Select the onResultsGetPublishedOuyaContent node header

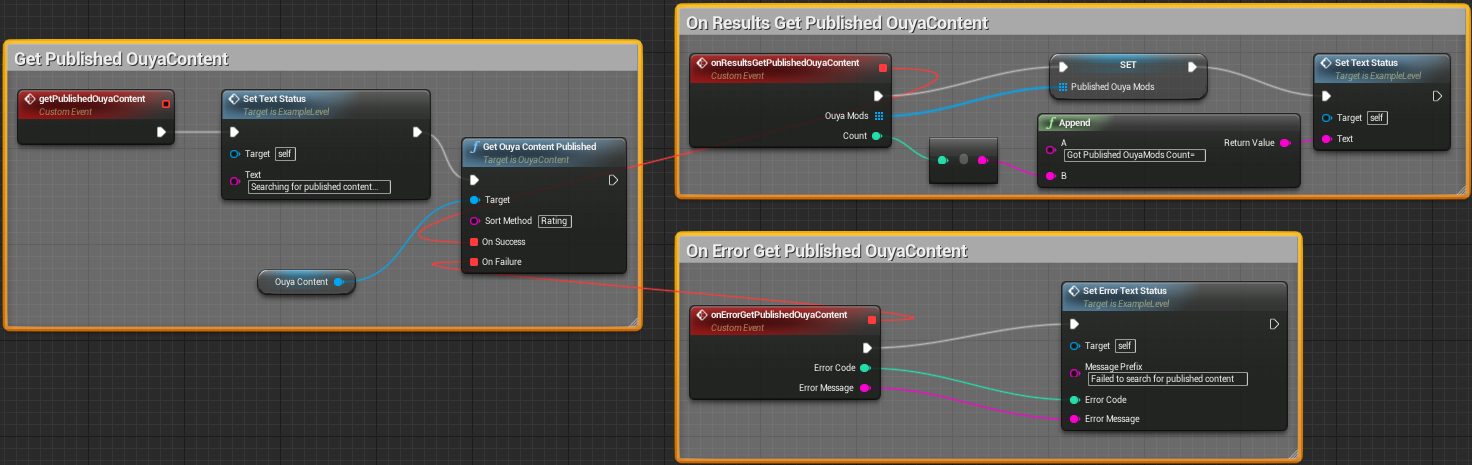pos(790,68)
